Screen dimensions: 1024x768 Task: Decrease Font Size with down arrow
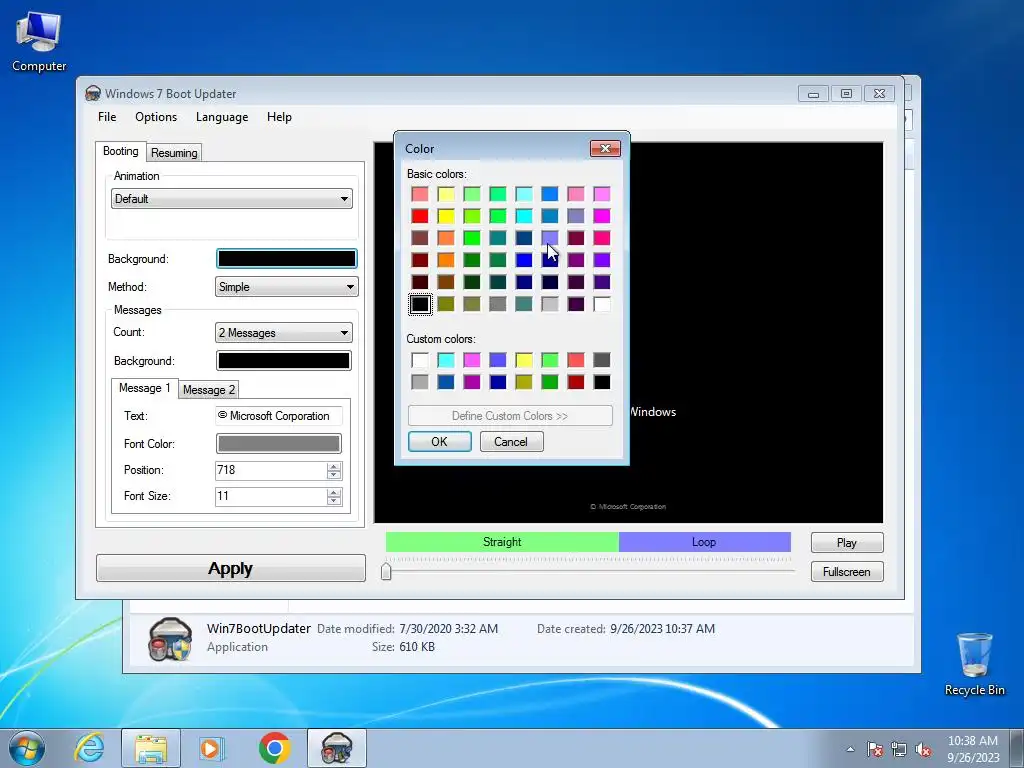(334, 501)
